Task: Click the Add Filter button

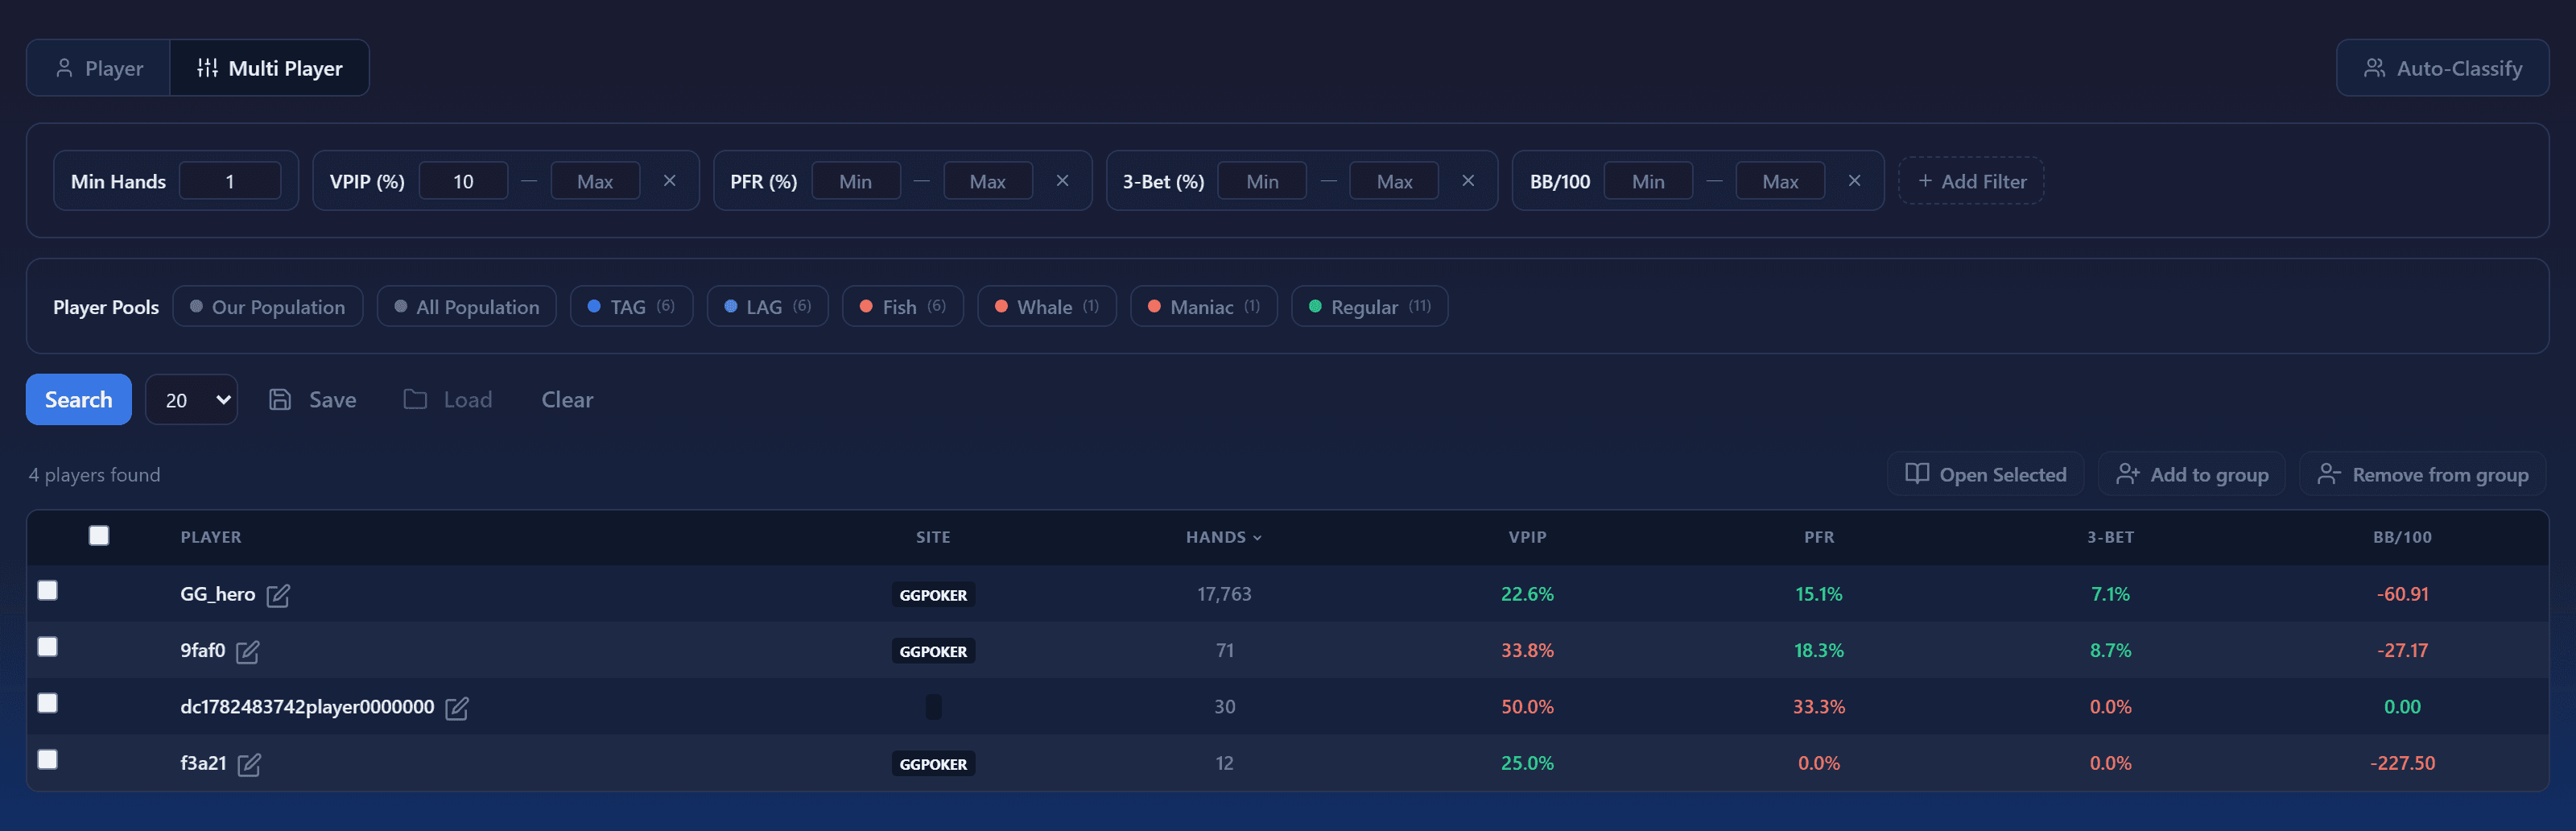Action: (x=1971, y=181)
